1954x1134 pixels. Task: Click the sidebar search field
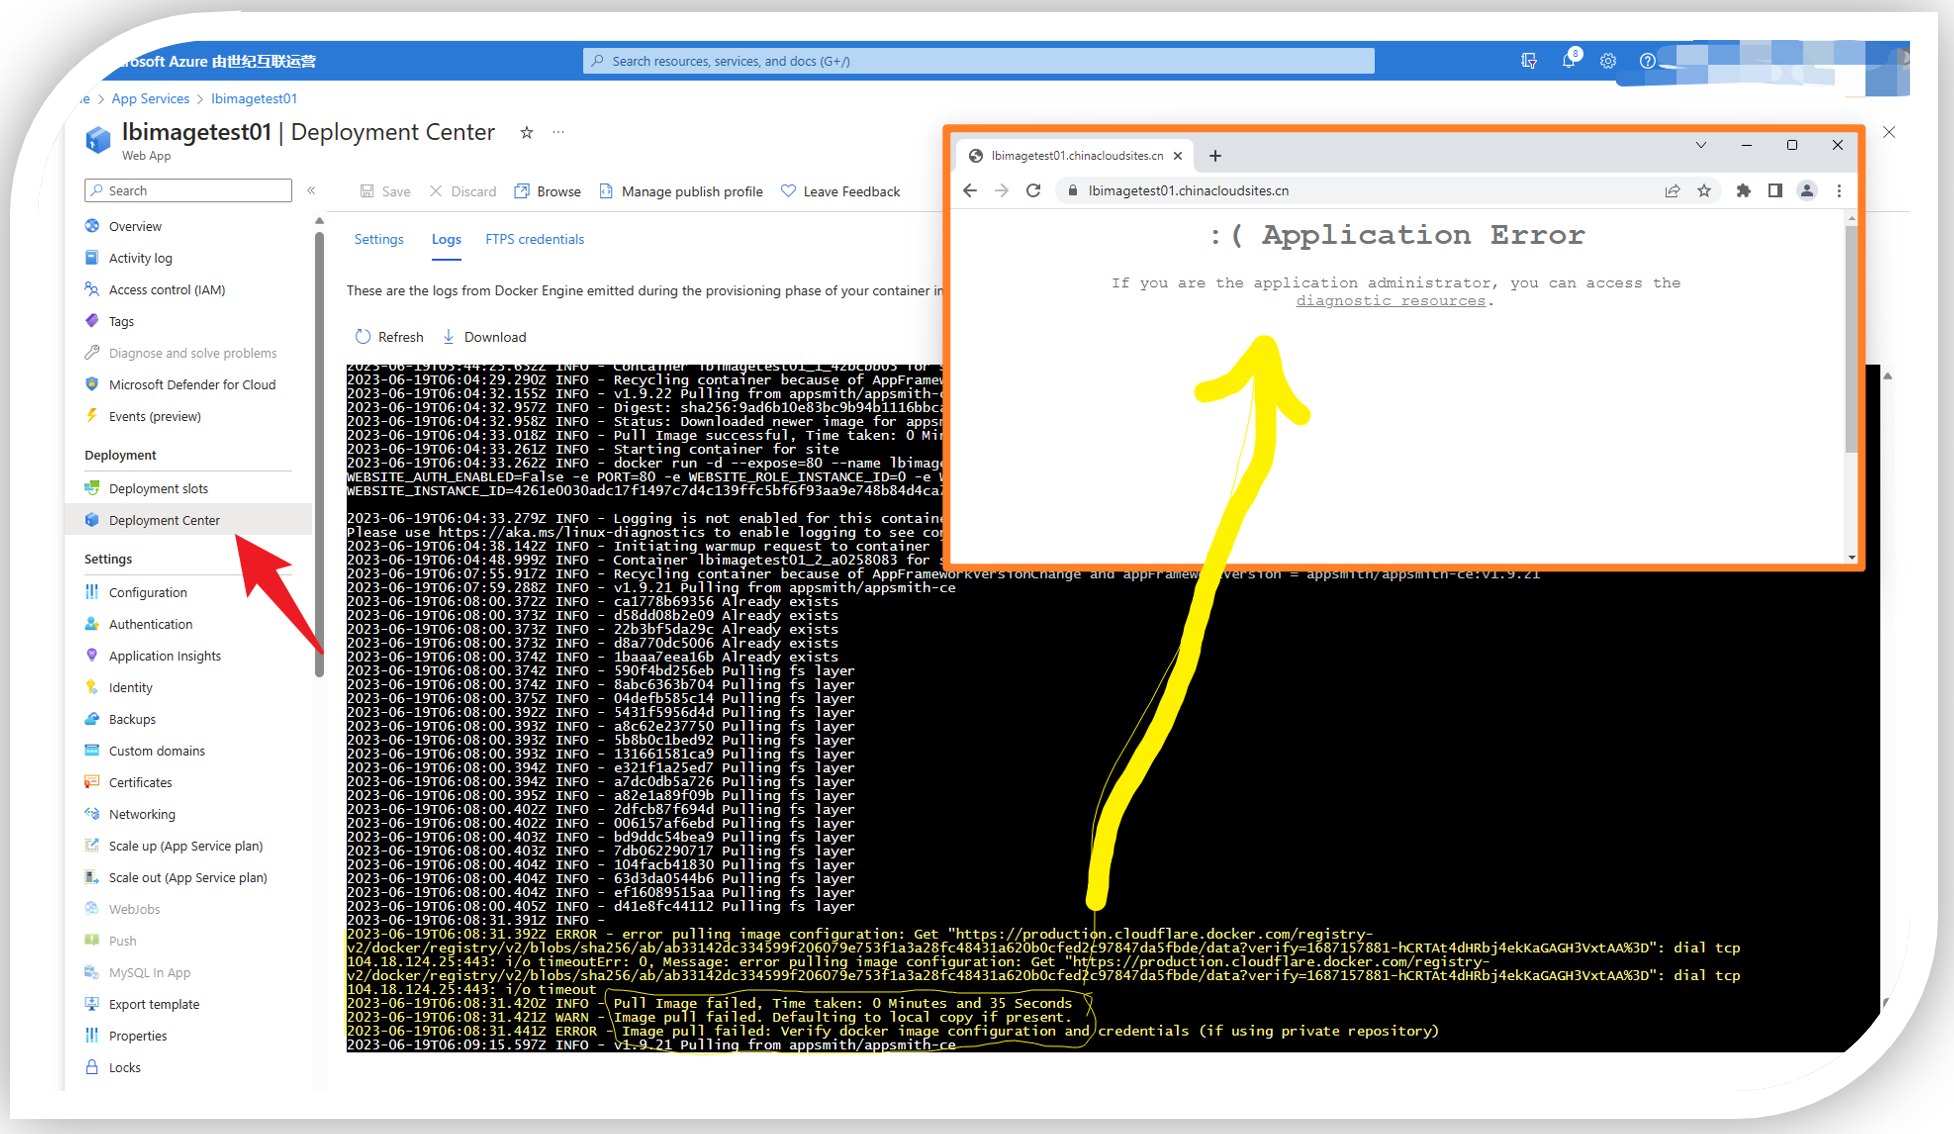pyautogui.click(x=190, y=190)
